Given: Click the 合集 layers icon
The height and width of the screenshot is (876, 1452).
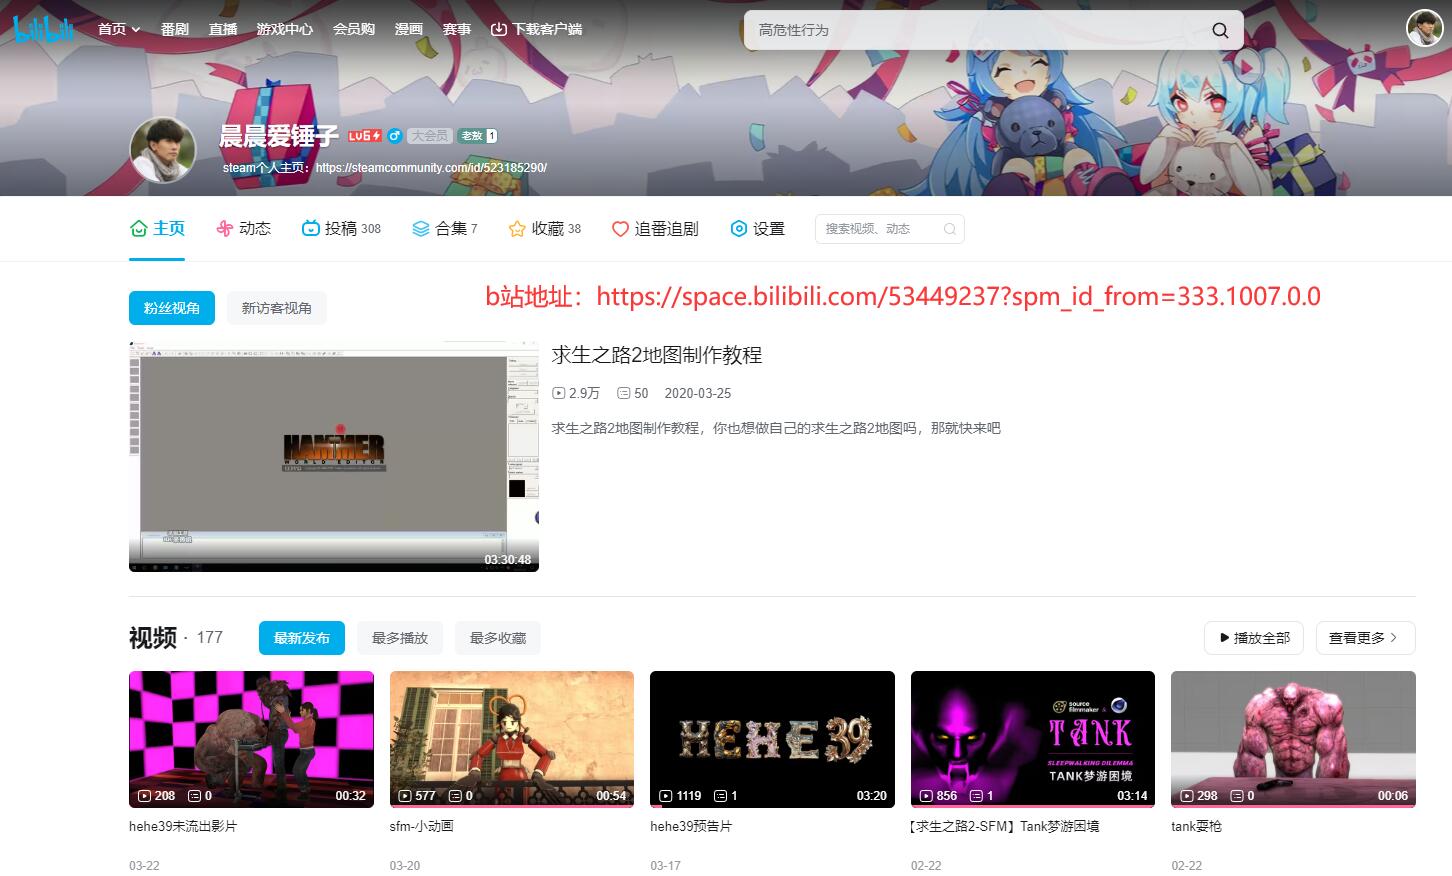Looking at the screenshot, I should (421, 229).
